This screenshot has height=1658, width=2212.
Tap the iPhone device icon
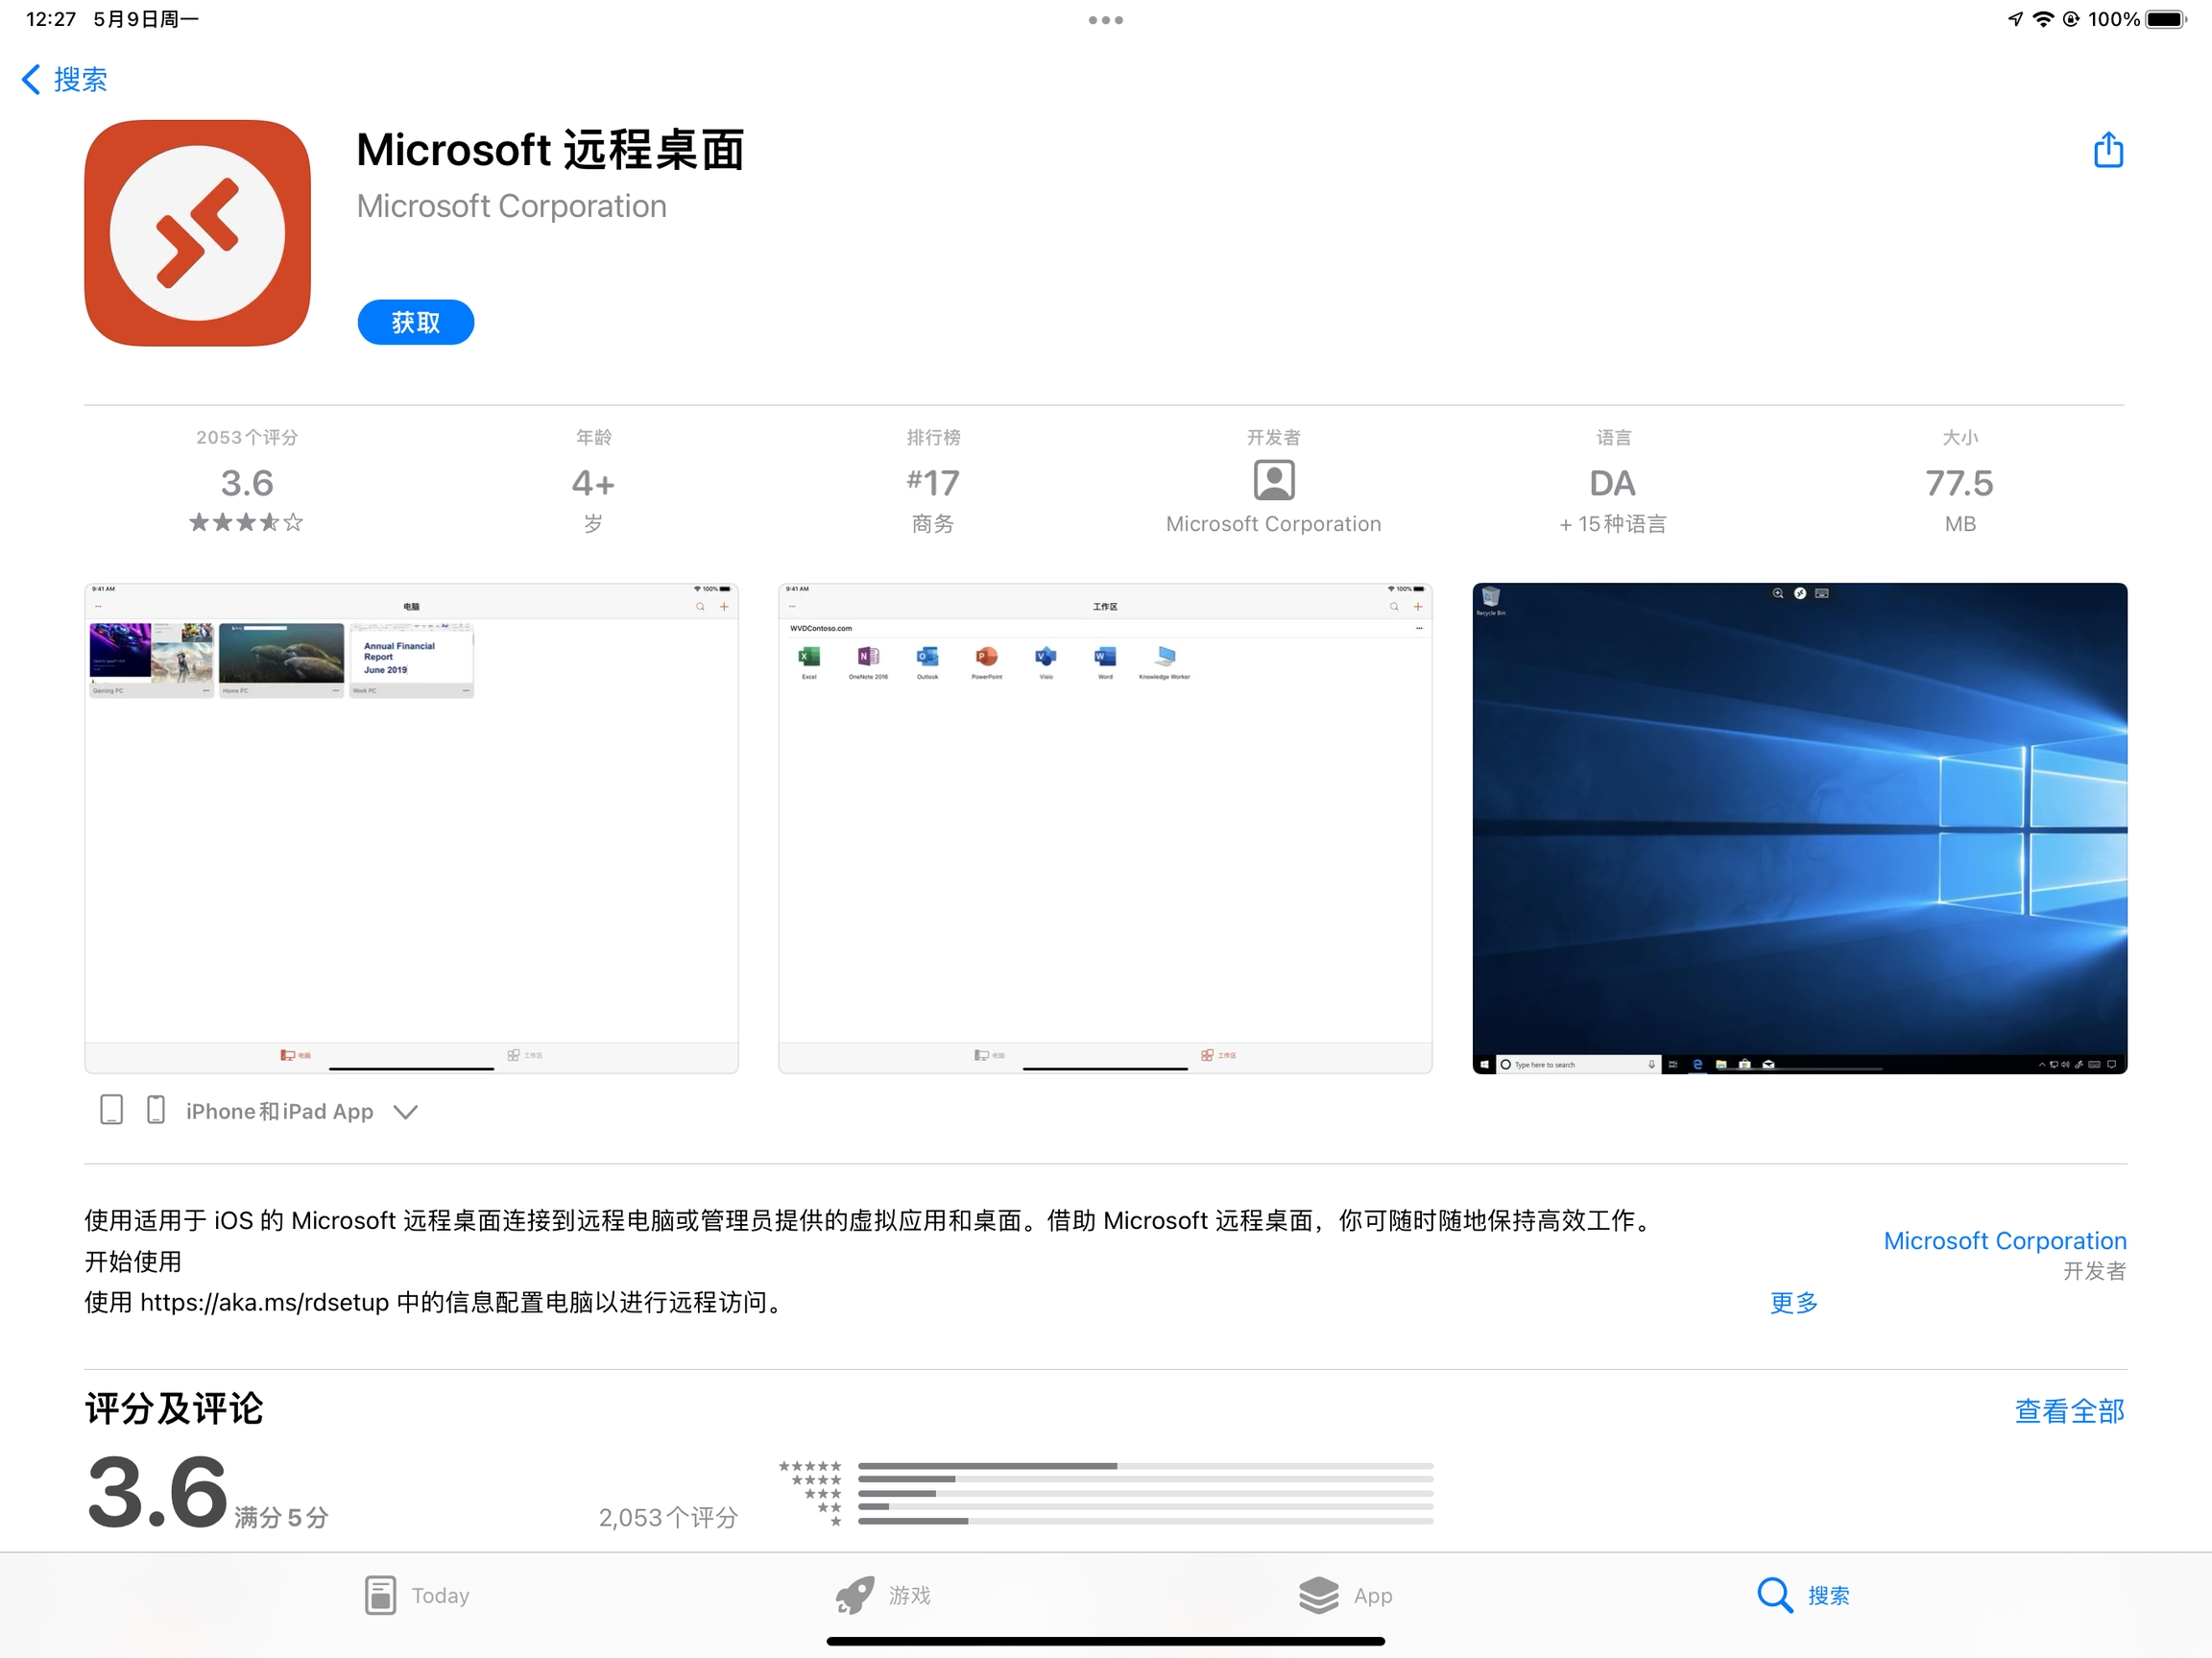[156, 1110]
